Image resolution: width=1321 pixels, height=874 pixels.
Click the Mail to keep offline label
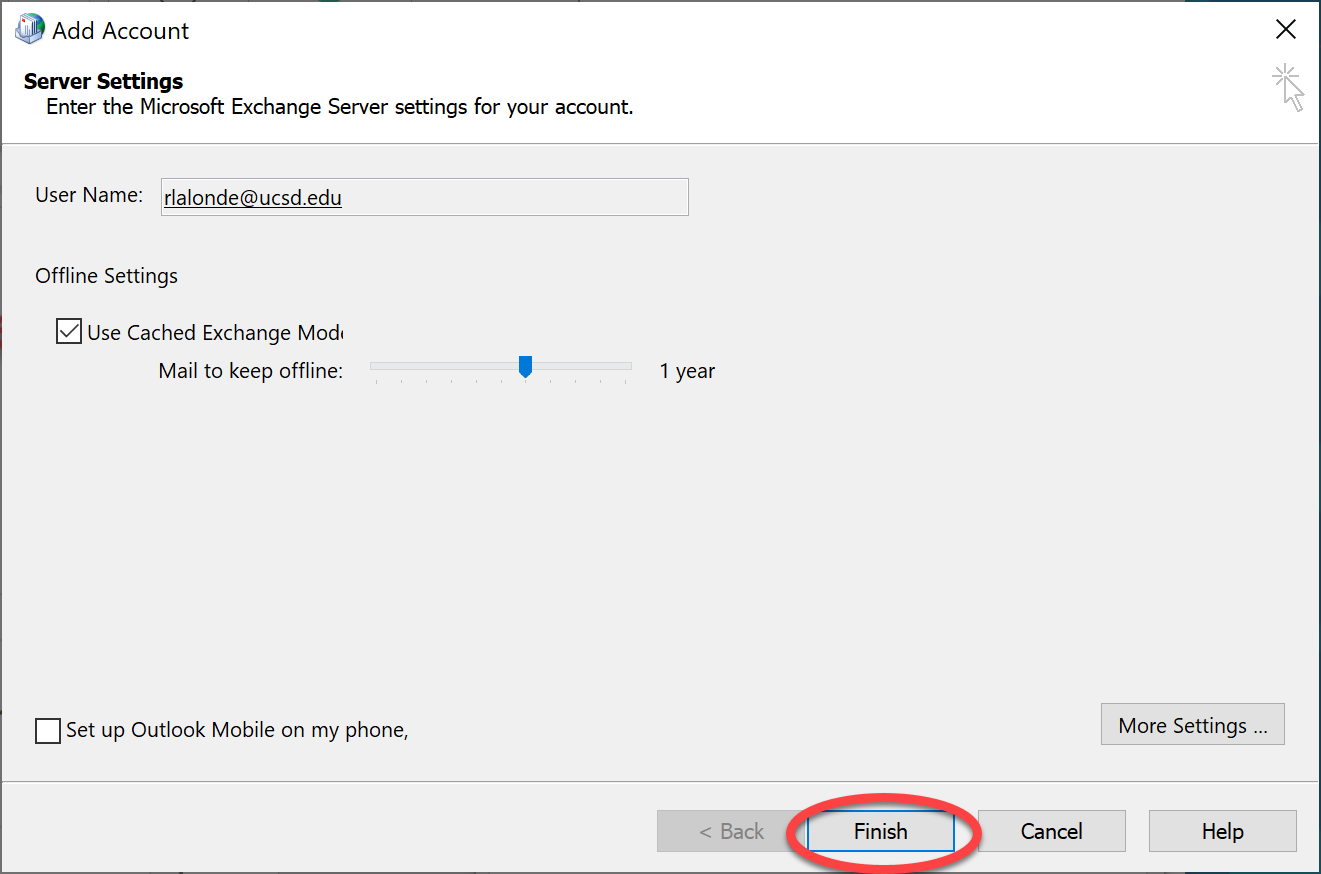251,371
